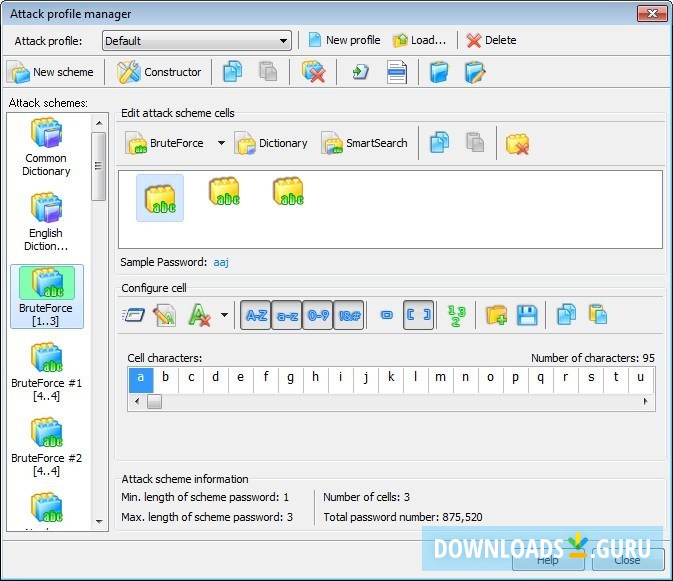Screen dimensions: 673x581
Task: Delete the attack scheme with the red X icon
Action: (313, 72)
